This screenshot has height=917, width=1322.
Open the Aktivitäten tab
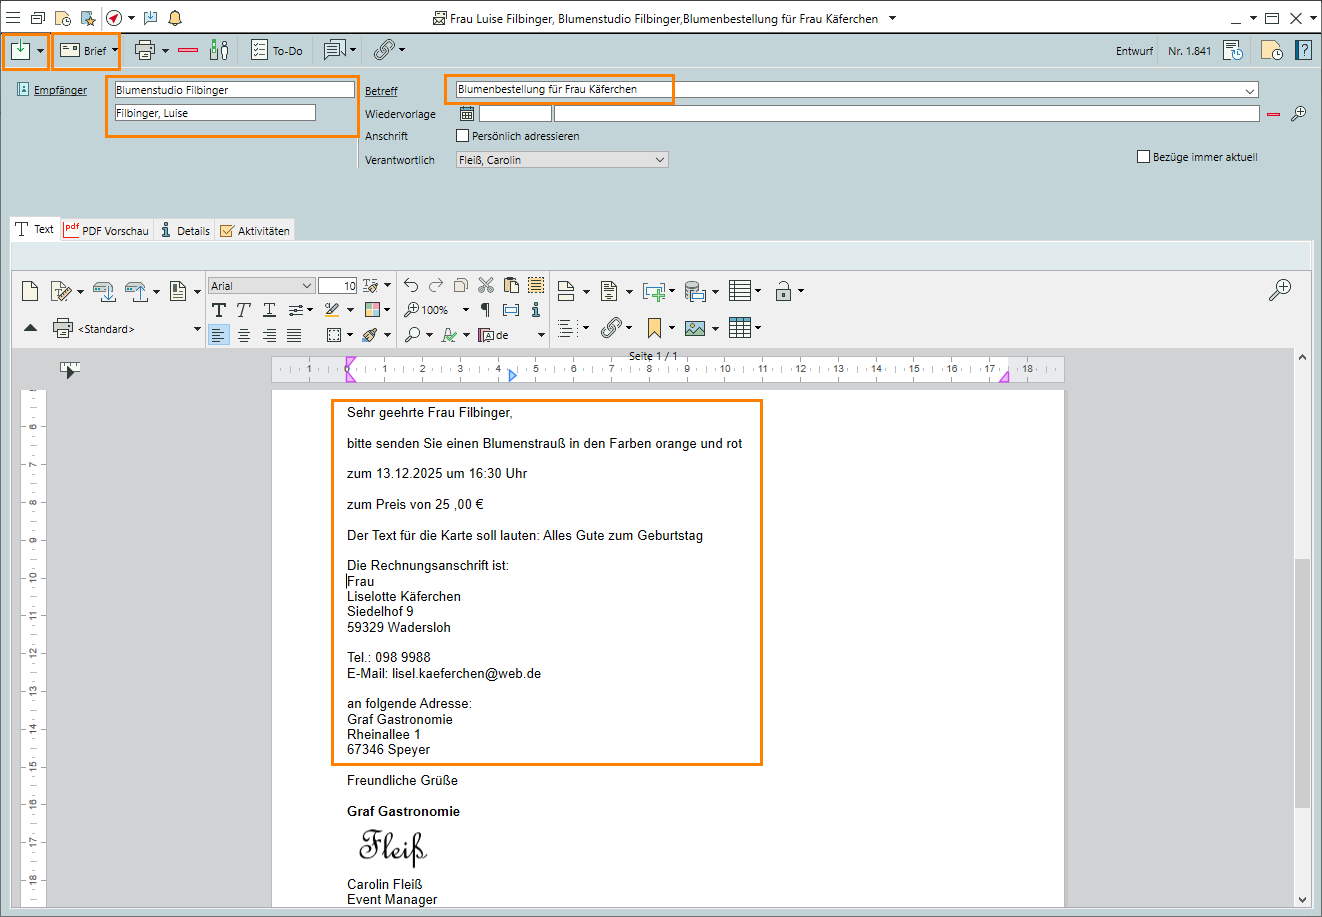[255, 230]
